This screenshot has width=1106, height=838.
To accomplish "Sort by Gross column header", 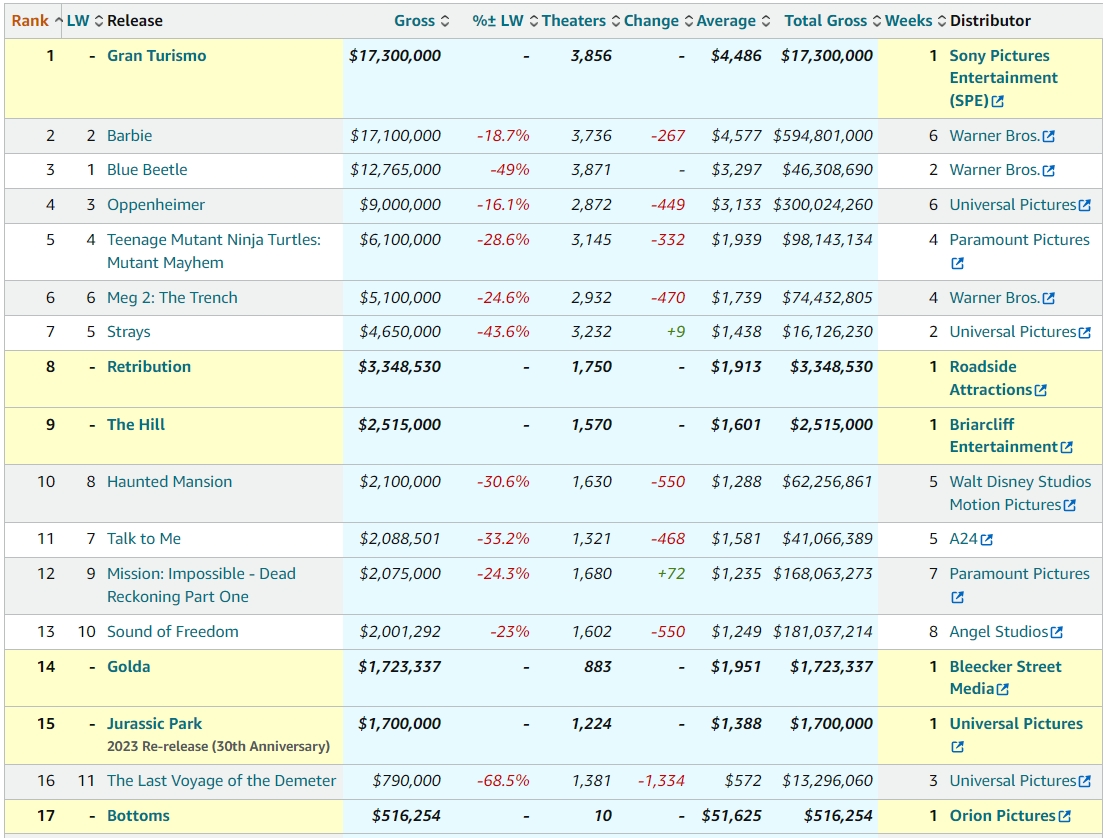I will tap(421, 21).
